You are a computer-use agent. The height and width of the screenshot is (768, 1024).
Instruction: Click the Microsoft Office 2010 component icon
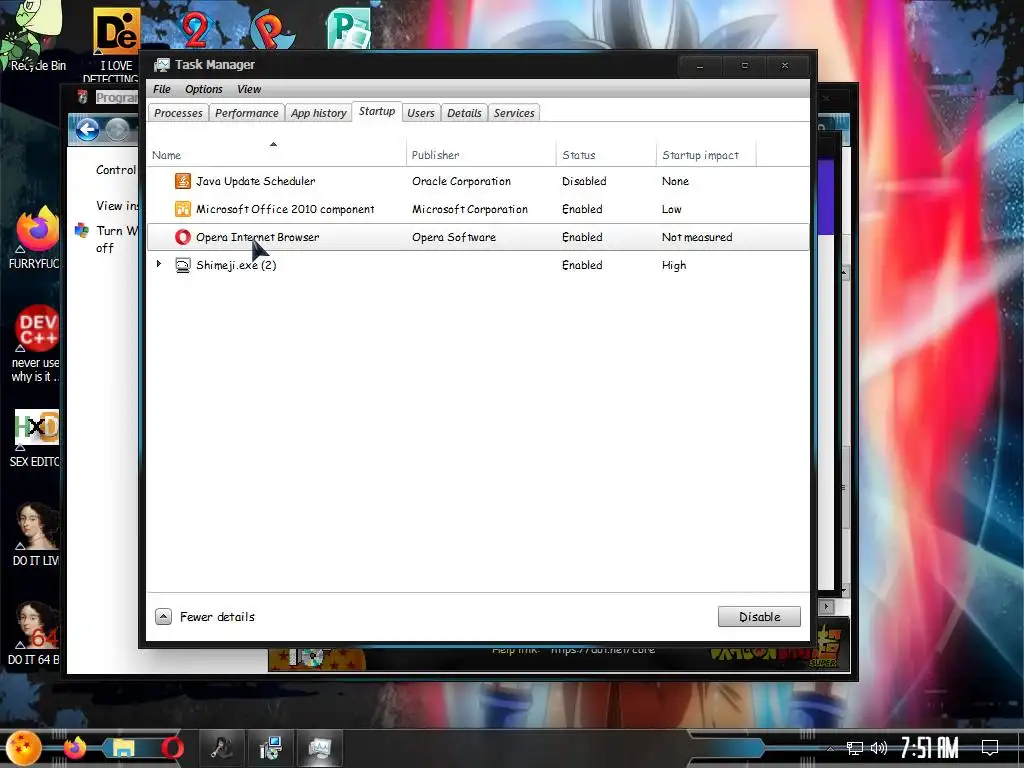pyautogui.click(x=183, y=209)
